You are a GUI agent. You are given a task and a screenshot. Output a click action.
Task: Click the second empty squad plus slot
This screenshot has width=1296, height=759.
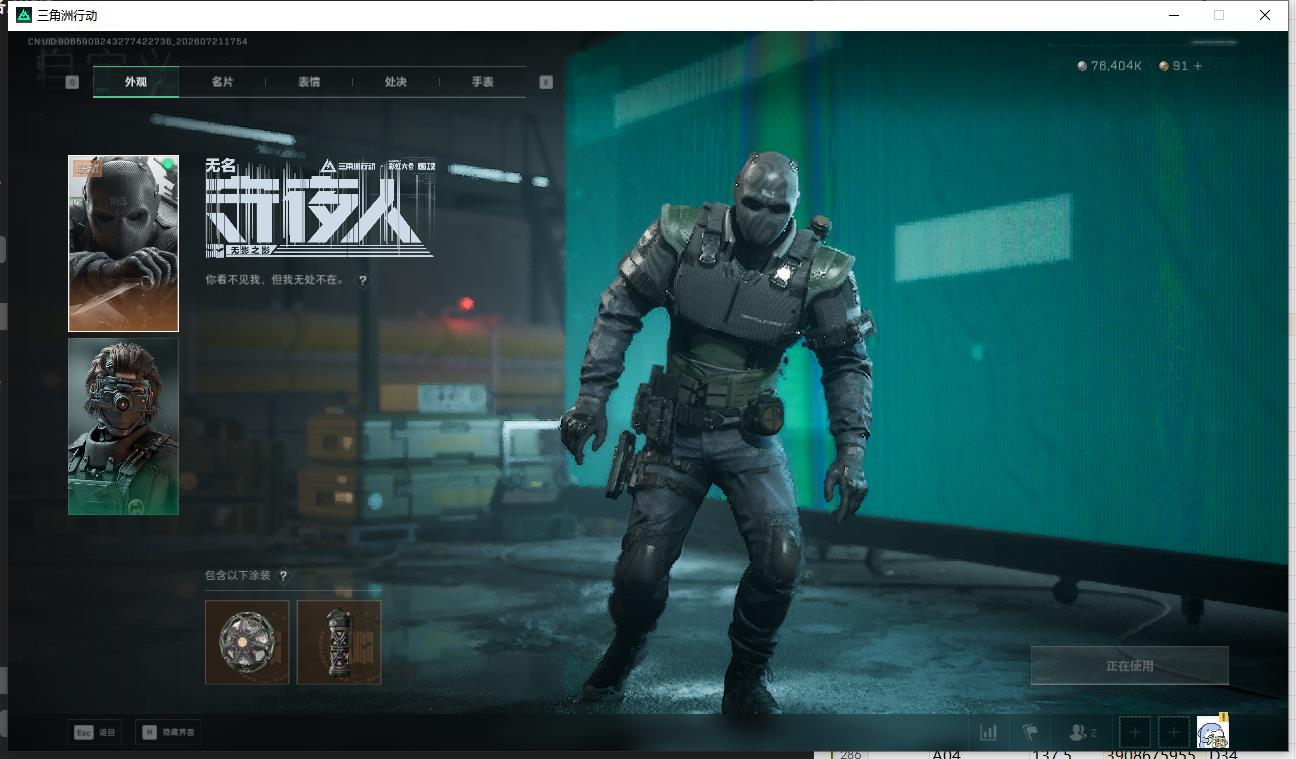tap(1174, 733)
